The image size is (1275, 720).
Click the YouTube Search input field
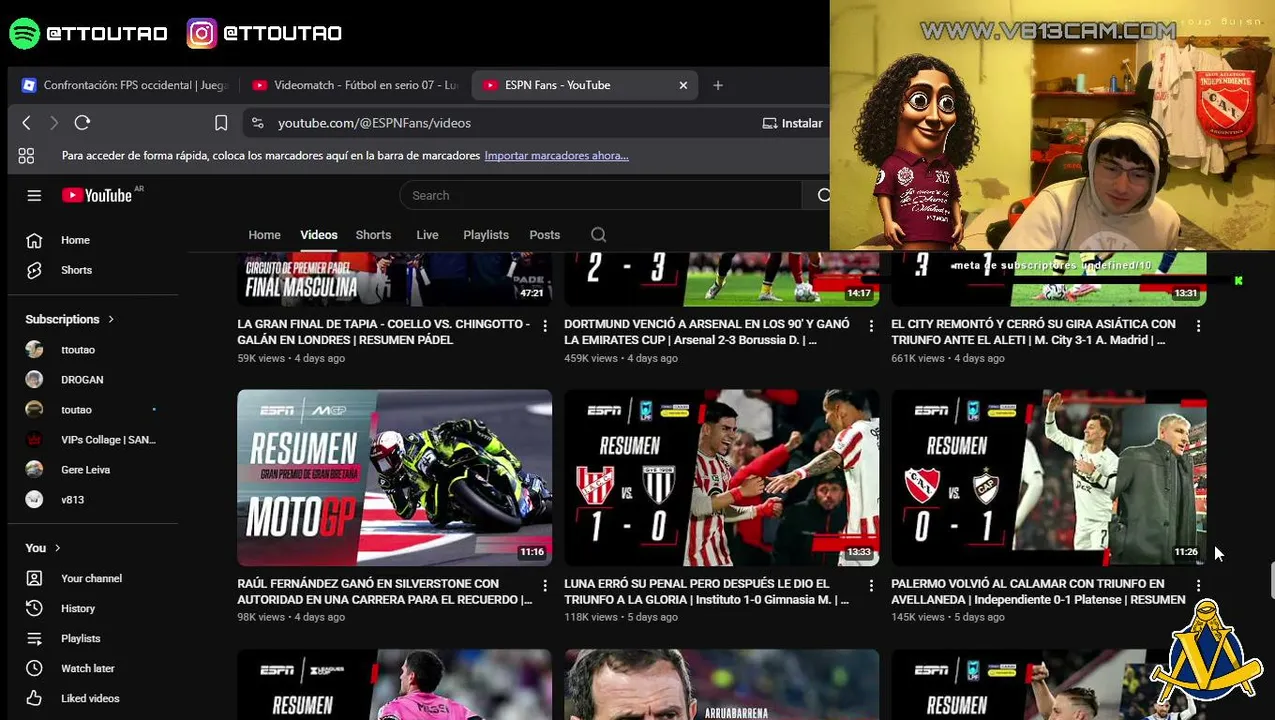(600, 195)
